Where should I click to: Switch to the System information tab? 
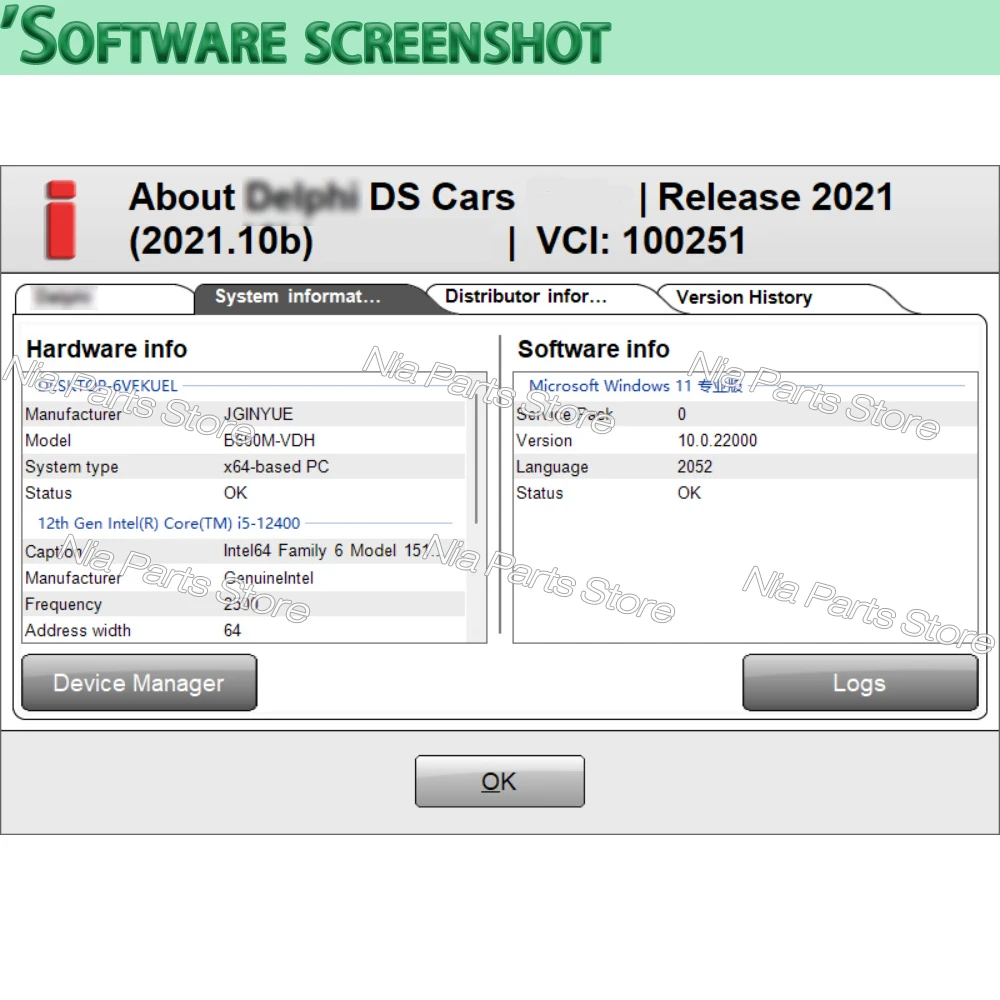(x=310, y=298)
